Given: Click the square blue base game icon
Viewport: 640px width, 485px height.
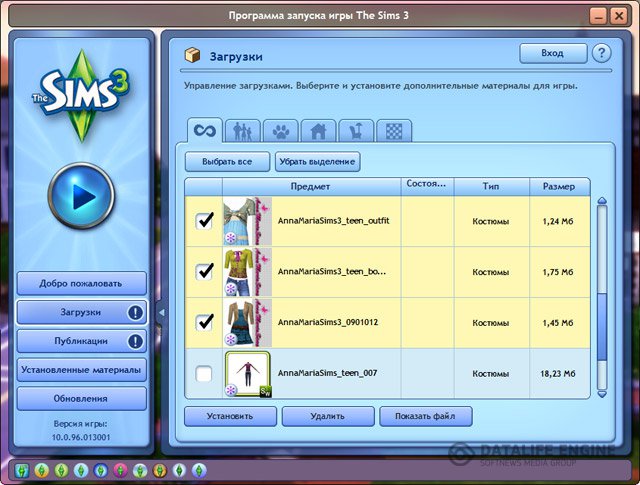Looking at the screenshot, I should 22,471.
